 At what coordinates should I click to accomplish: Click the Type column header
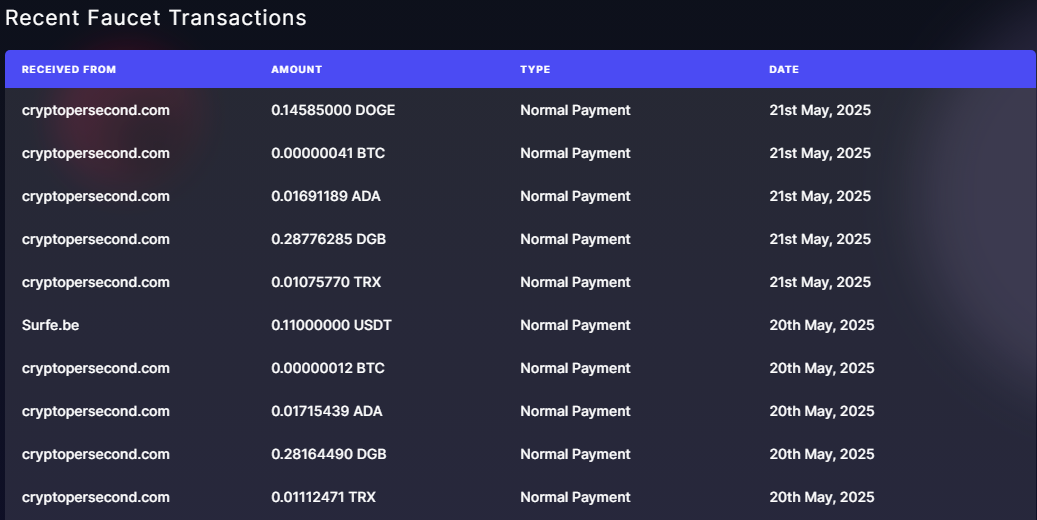[x=535, y=70]
